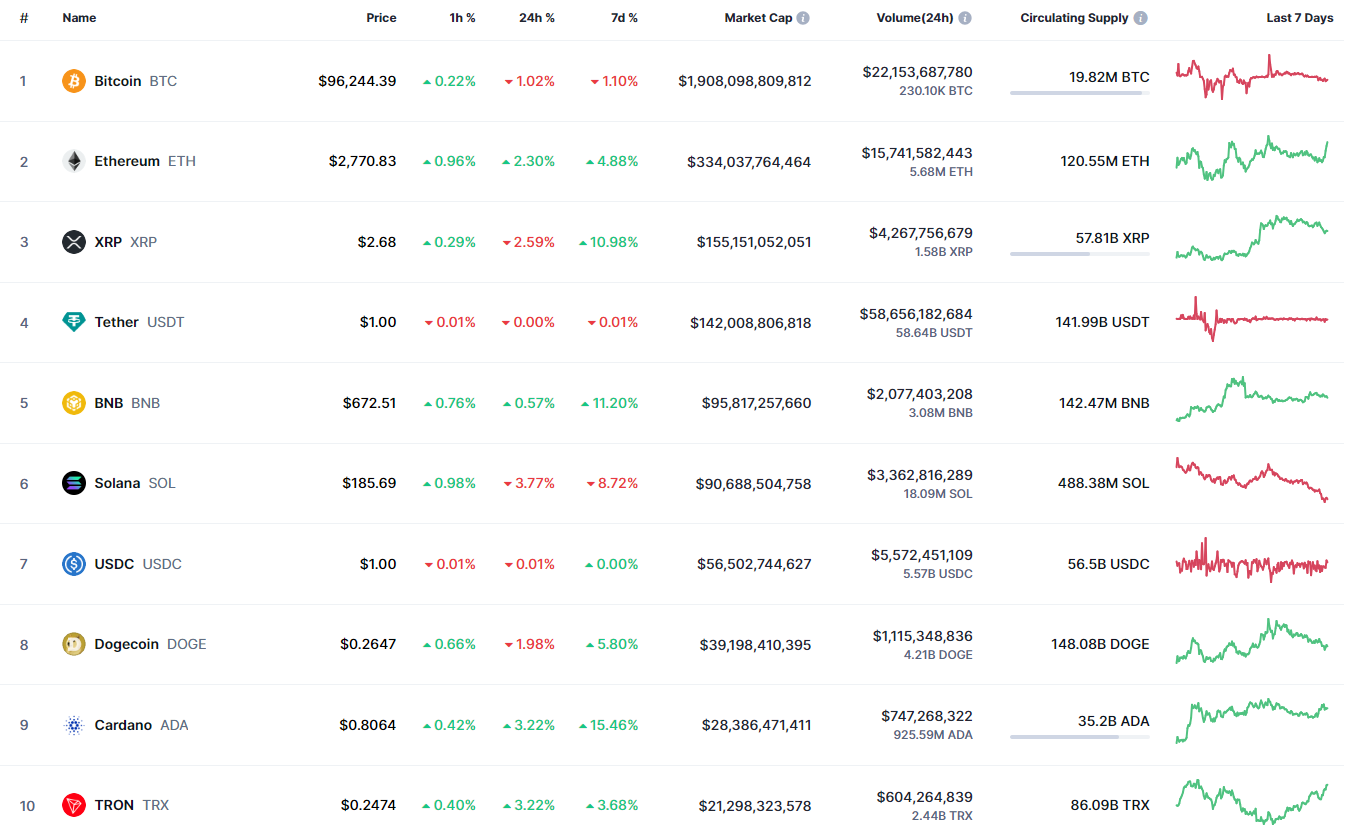This screenshot has width=1368, height=836.
Task: Open the Market Cap info tooltip icon
Action: click(x=803, y=18)
